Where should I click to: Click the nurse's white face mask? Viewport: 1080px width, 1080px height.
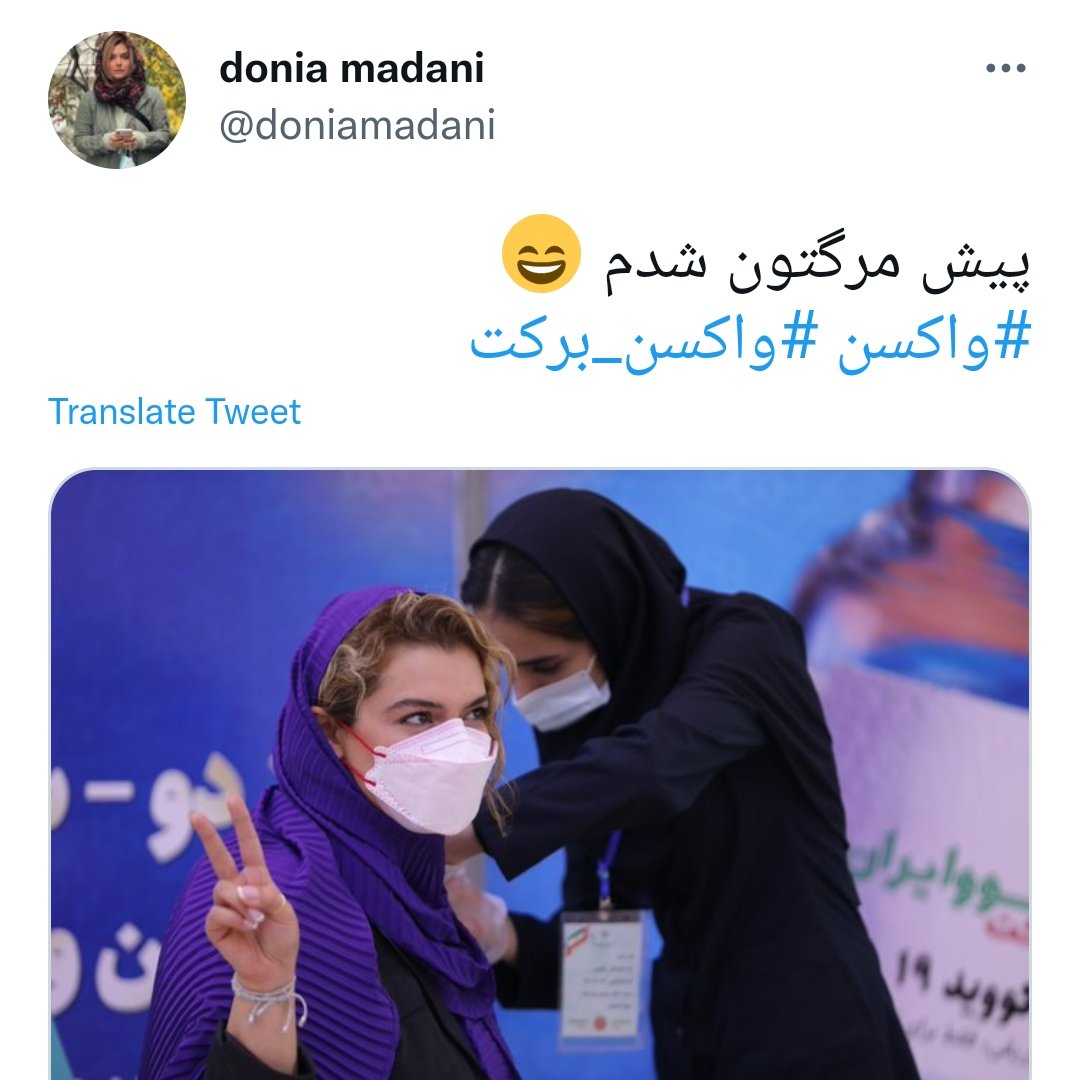(561, 697)
